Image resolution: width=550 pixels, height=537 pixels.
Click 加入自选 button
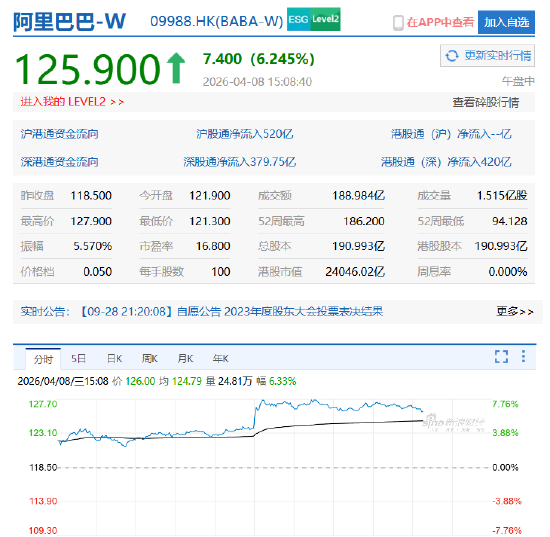coord(506,22)
